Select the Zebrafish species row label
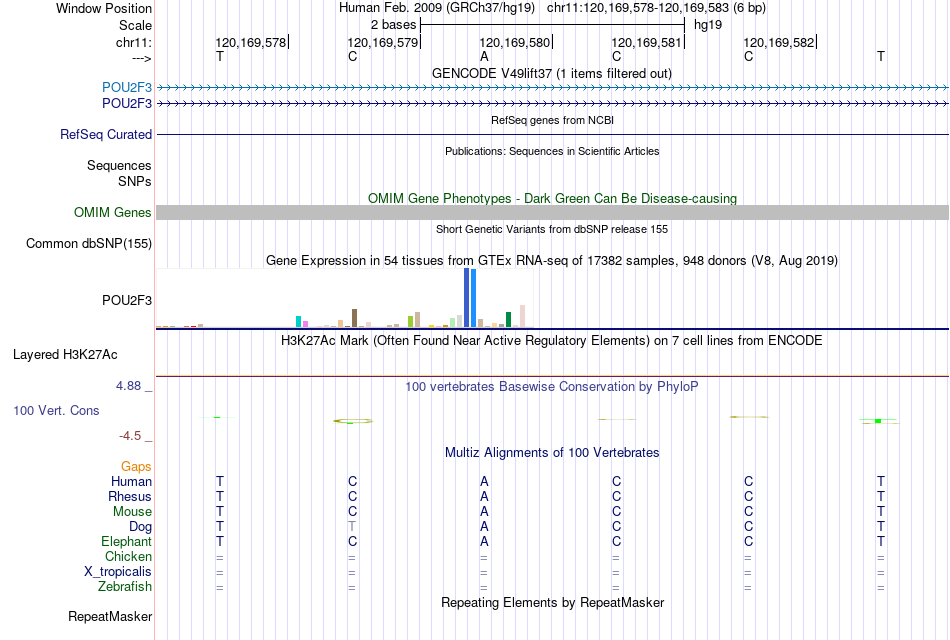Screen dimensions: 950x640 tap(124, 587)
